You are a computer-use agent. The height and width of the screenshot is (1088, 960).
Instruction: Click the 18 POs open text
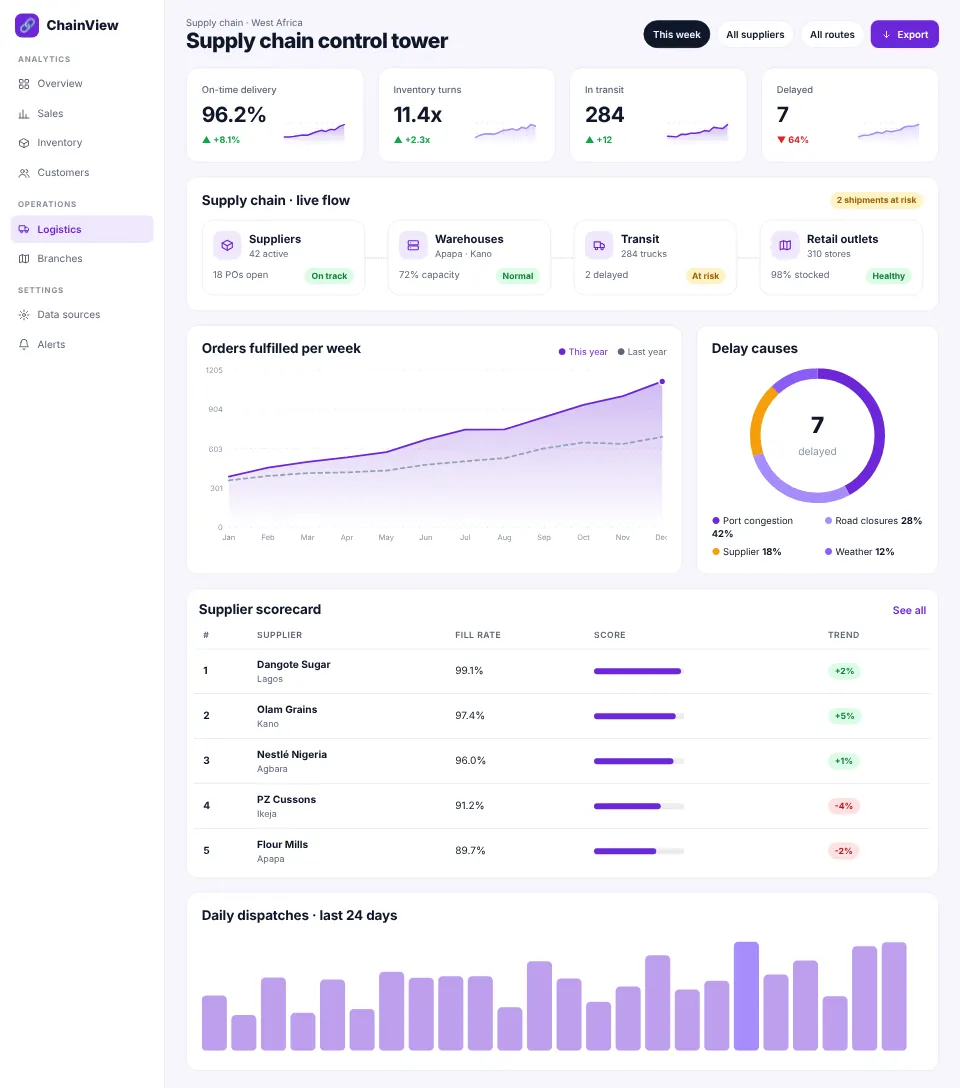(241, 275)
